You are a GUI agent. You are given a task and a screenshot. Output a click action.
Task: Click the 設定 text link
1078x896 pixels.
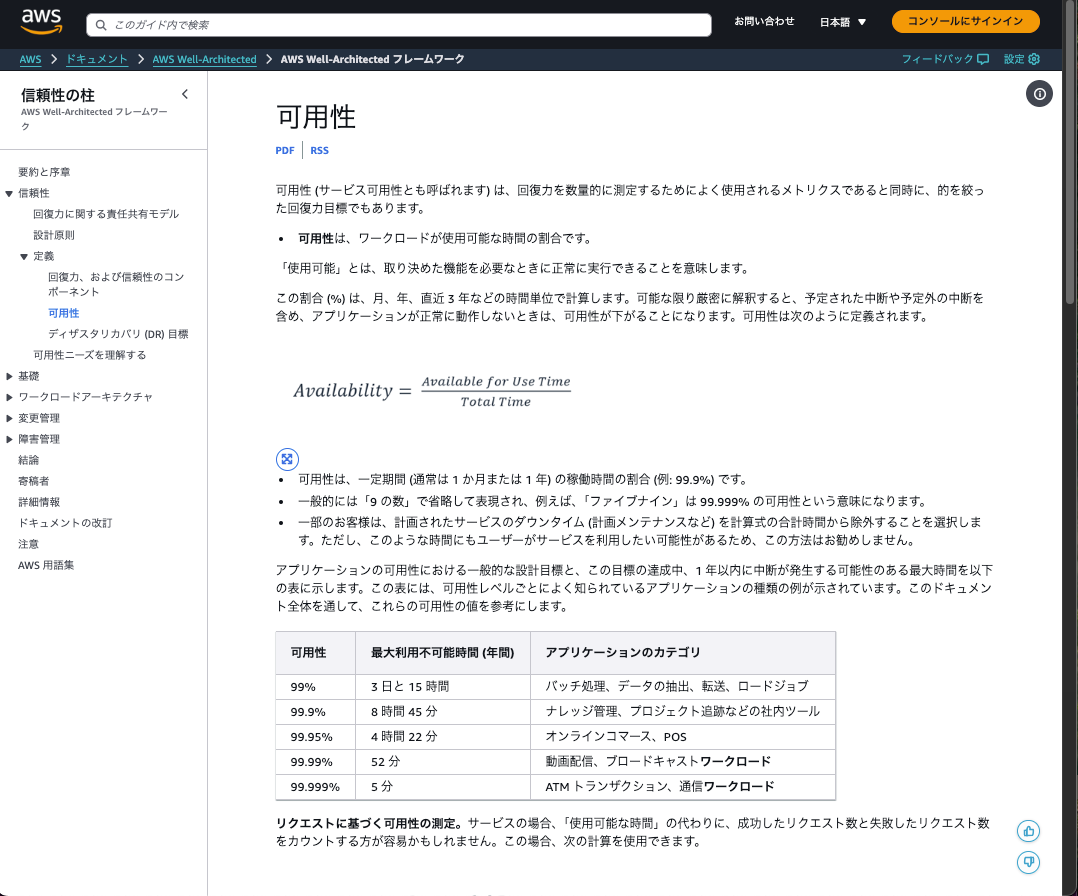click(x=1014, y=59)
